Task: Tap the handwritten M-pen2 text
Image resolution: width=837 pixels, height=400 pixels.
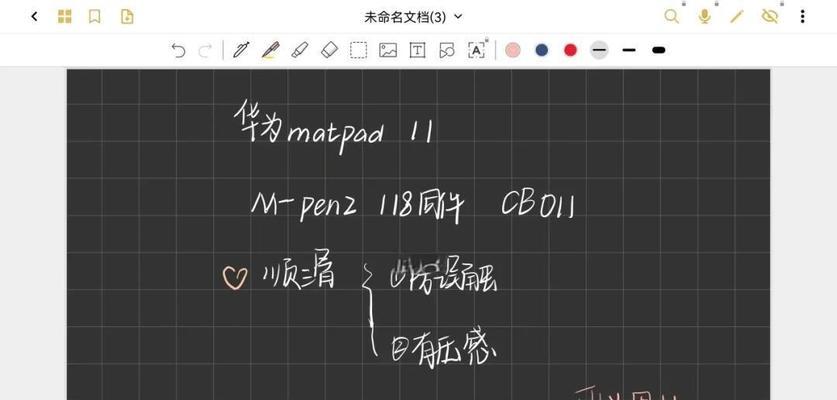Action: (304, 206)
